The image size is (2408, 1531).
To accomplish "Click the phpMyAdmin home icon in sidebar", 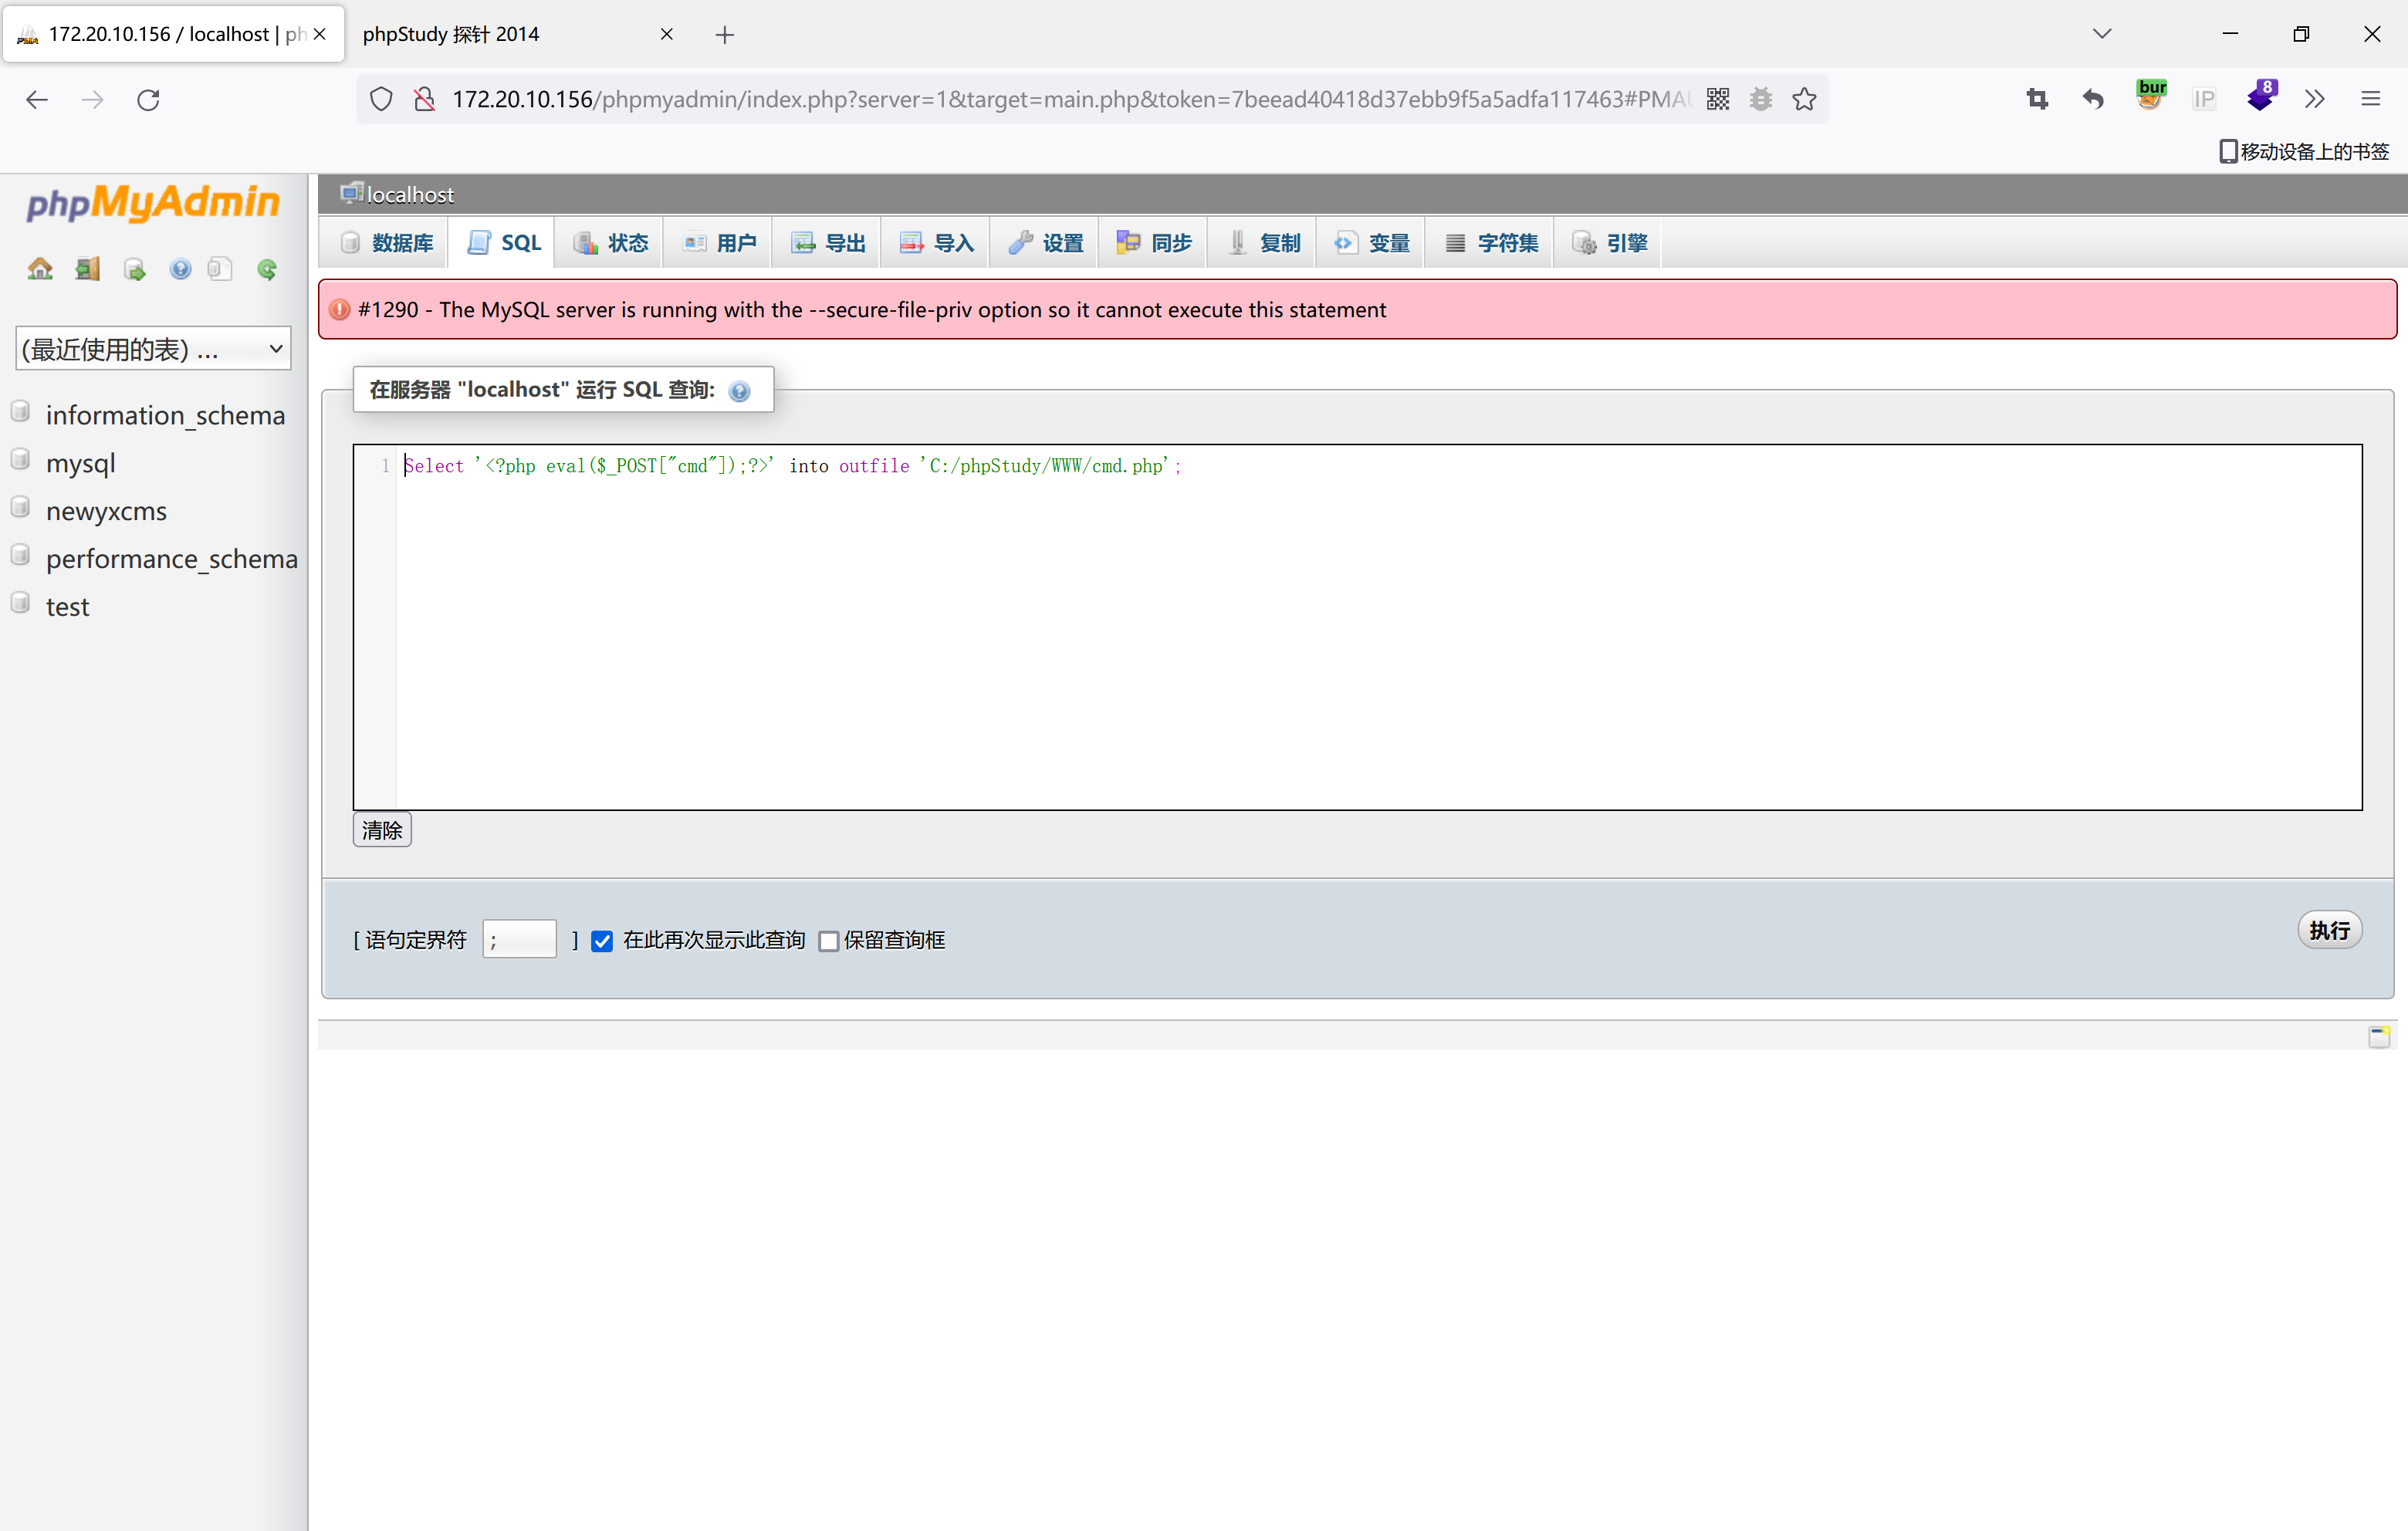I will (x=39, y=268).
